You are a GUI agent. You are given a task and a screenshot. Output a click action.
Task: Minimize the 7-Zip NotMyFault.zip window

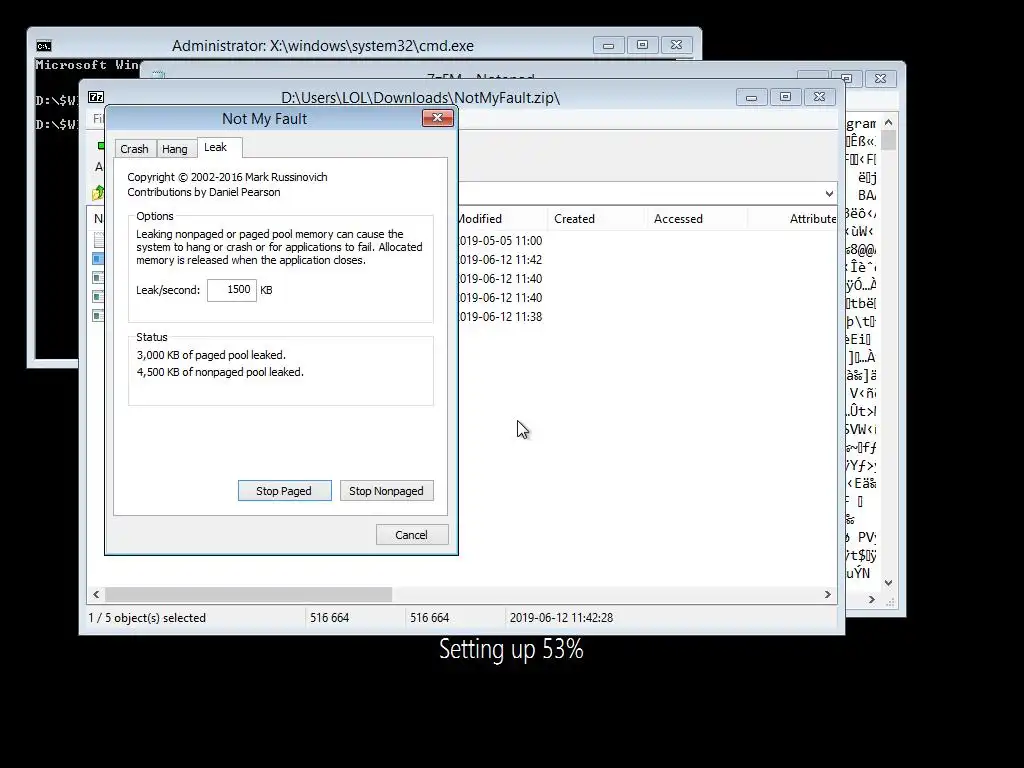click(x=752, y=97)
